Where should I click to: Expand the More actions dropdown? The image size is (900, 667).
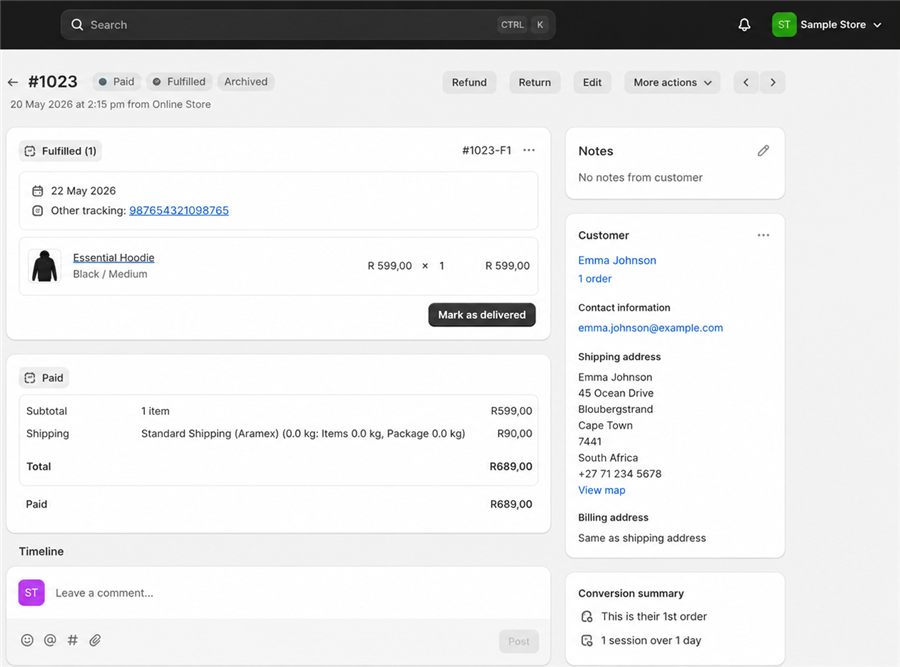672,82
